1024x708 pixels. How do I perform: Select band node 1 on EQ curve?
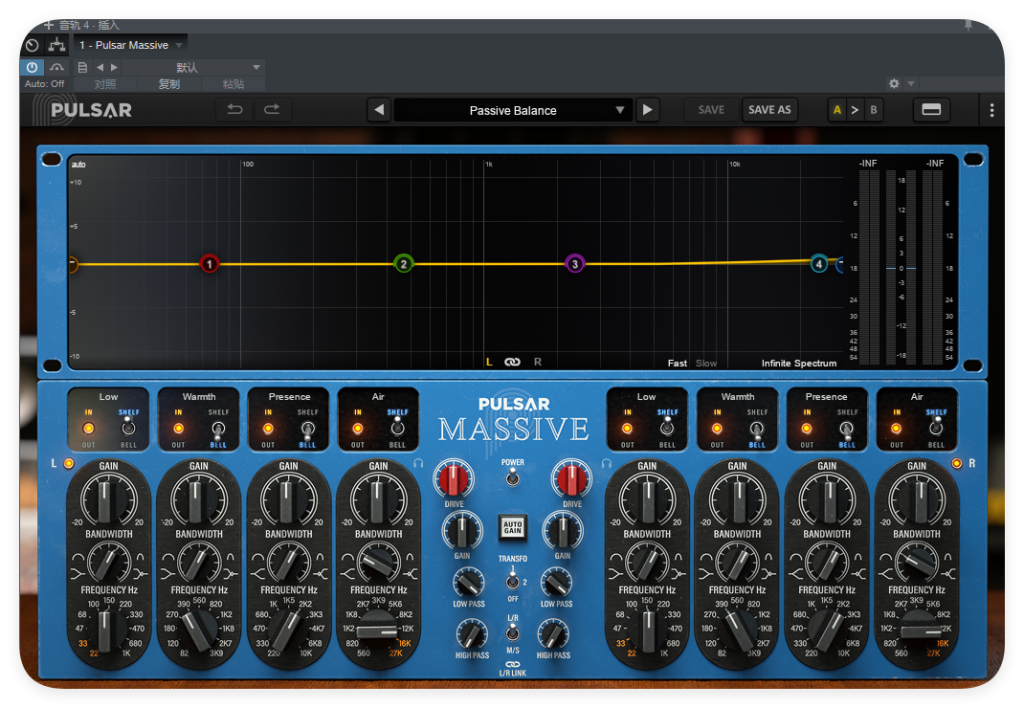tap(209, 264)
